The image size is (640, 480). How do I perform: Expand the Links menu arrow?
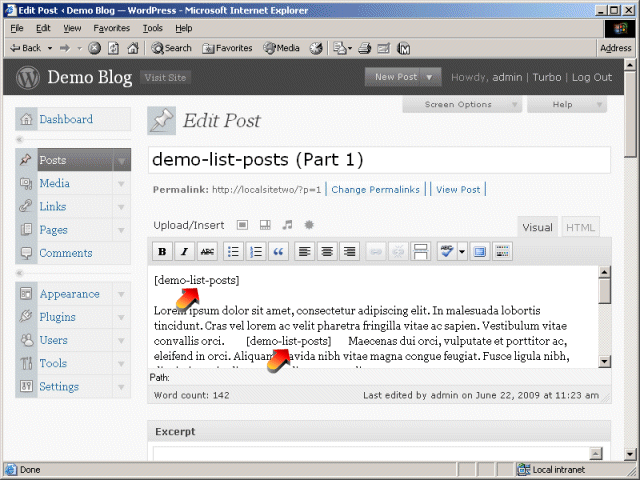[x=121, y=207]
